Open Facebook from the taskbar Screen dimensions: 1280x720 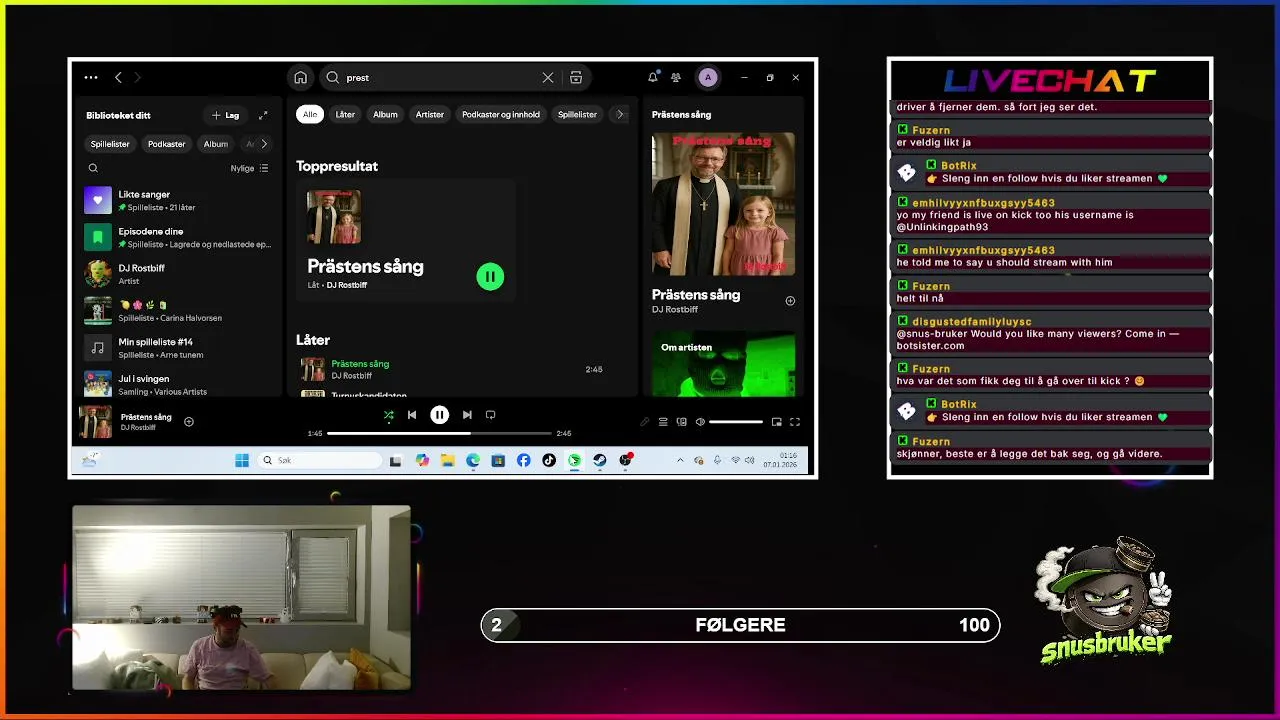pyautogui.click(x=523, y=460)
